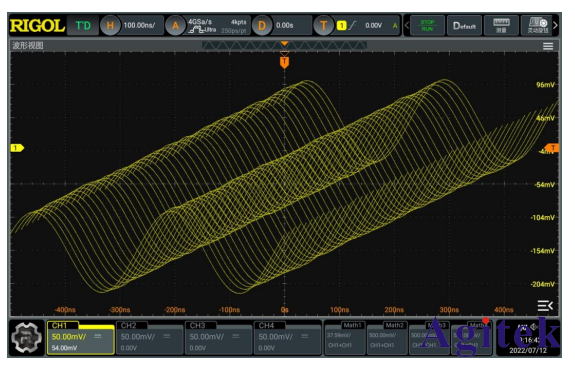Open the flex knob icon button

[537, 26]
